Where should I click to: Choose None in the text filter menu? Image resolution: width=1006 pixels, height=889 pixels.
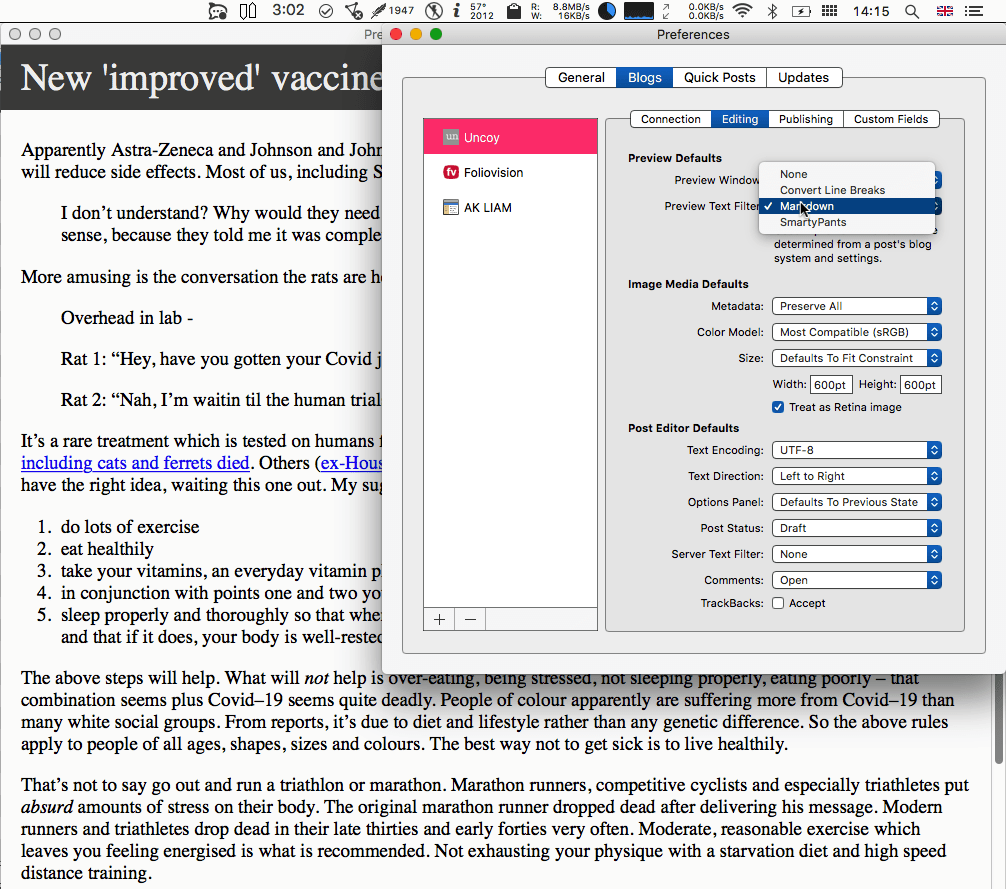click(847, 174)
